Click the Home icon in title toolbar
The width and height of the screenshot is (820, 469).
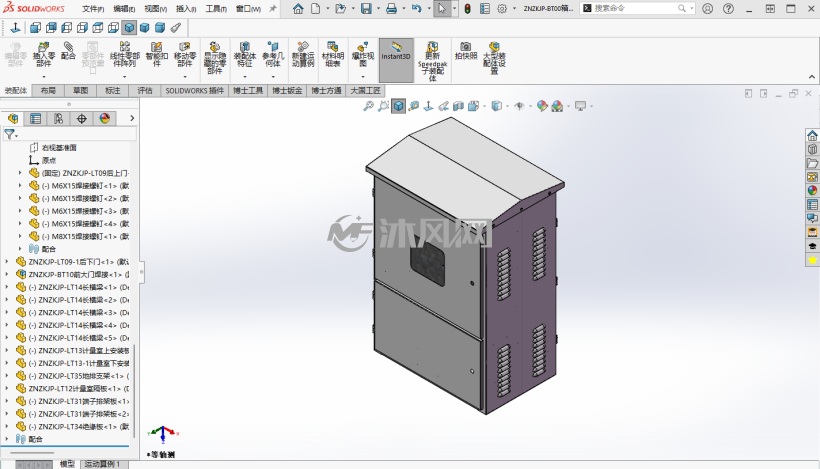click(298, 8)
